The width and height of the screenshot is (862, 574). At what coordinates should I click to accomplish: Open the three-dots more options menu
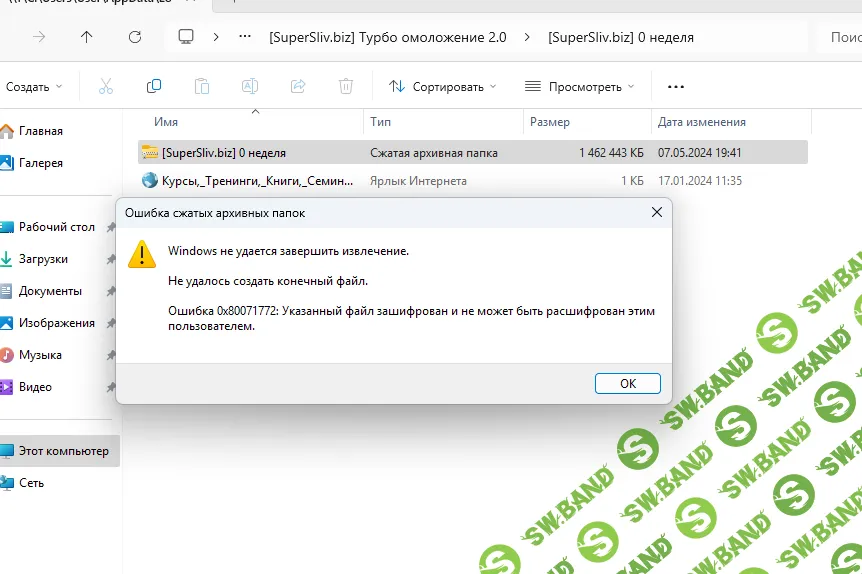(676, 87)
